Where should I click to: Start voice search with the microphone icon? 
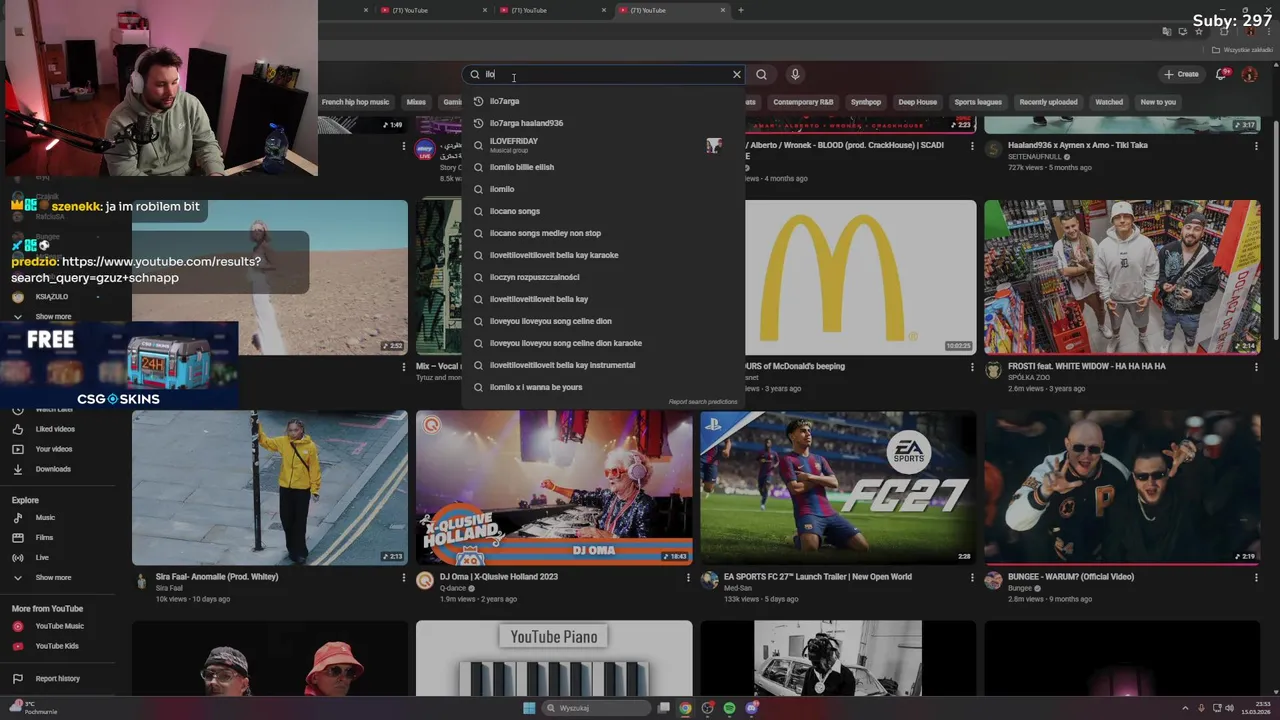795,74
